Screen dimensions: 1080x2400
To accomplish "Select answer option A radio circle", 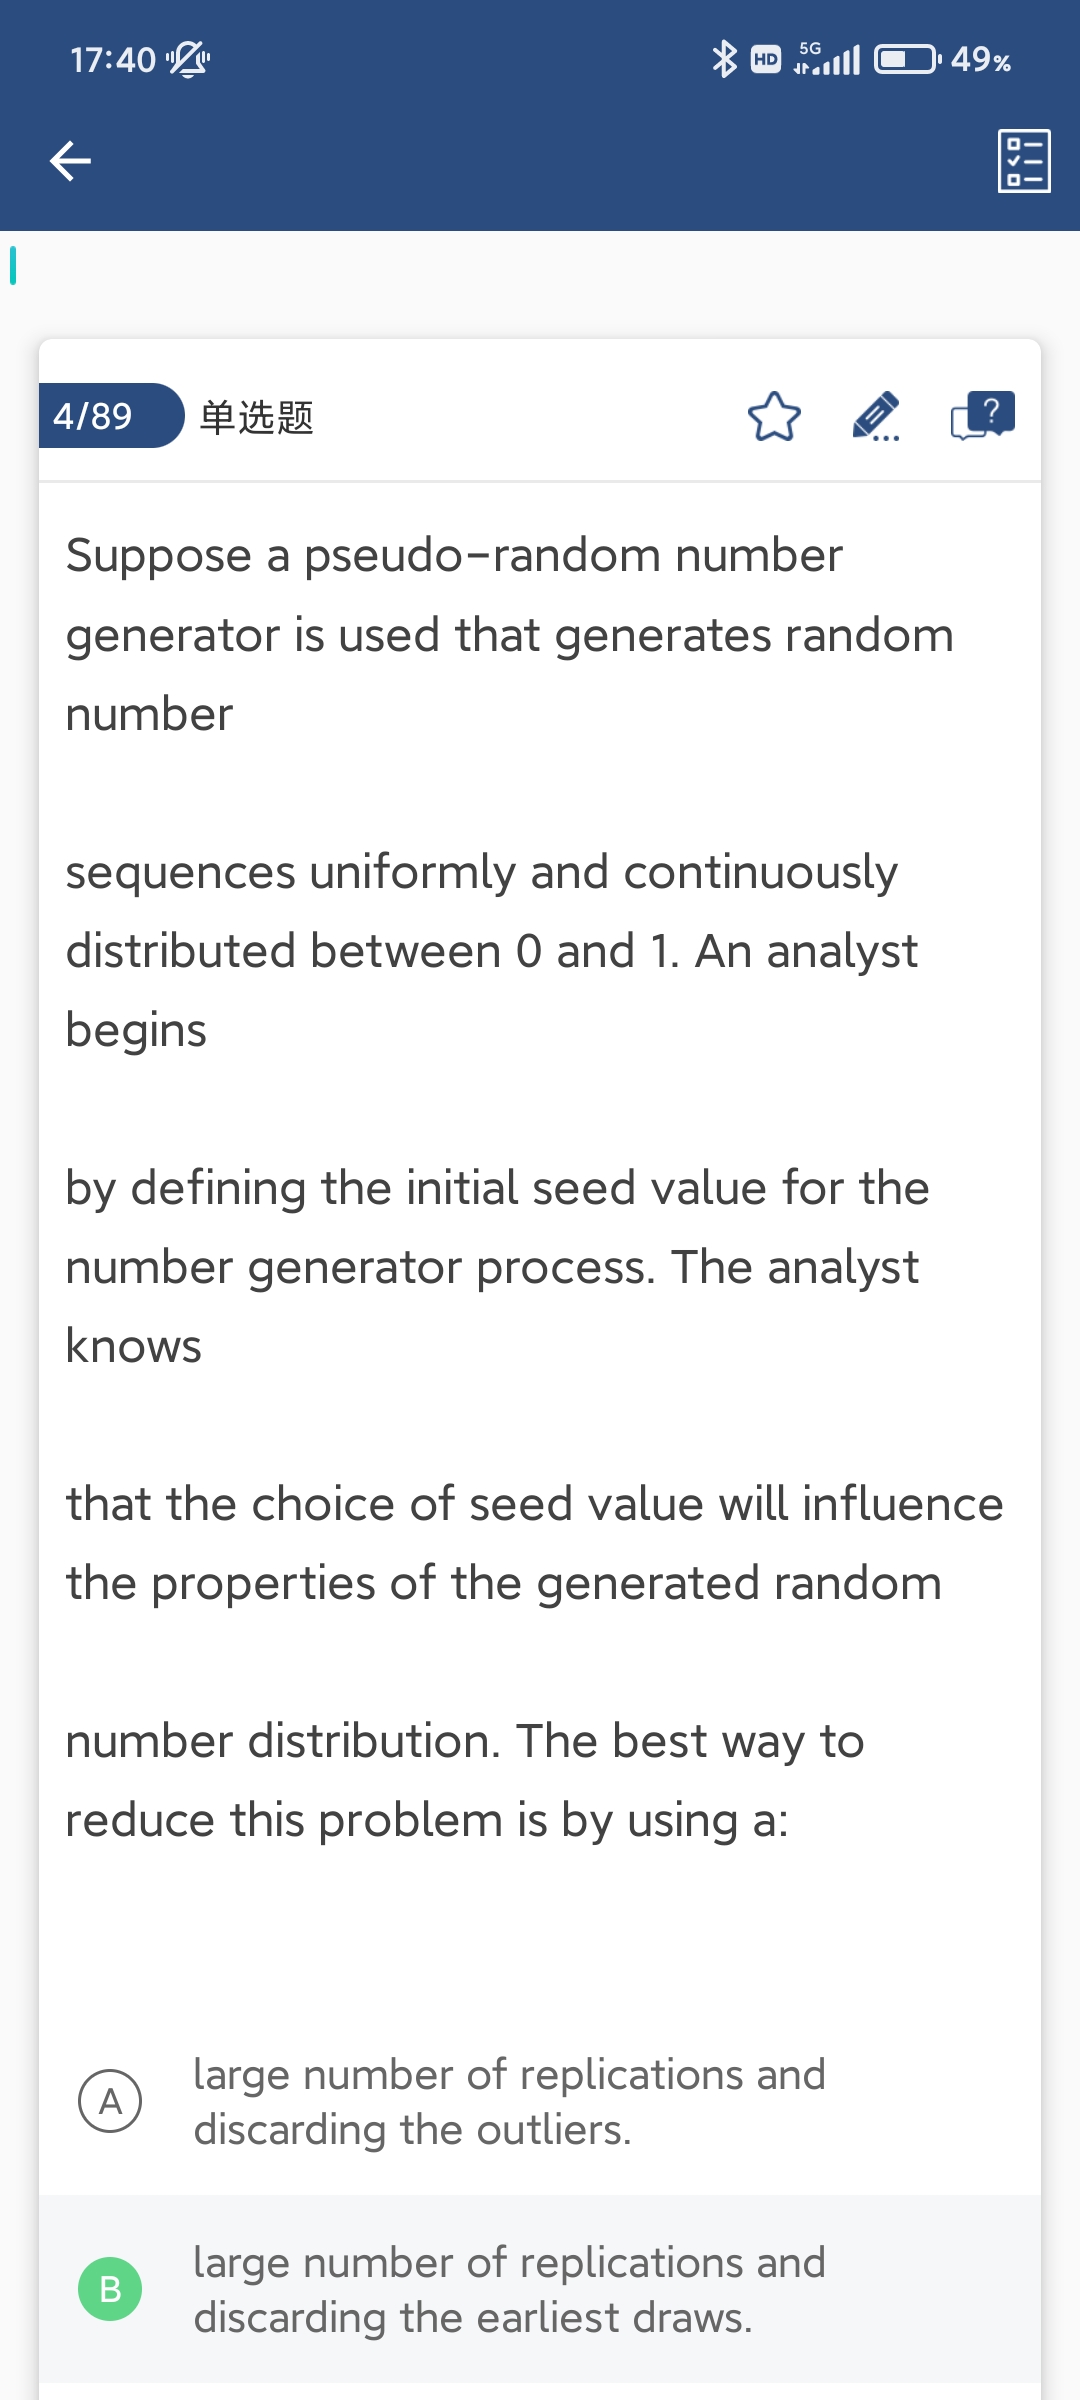I will pos(110,2101).
